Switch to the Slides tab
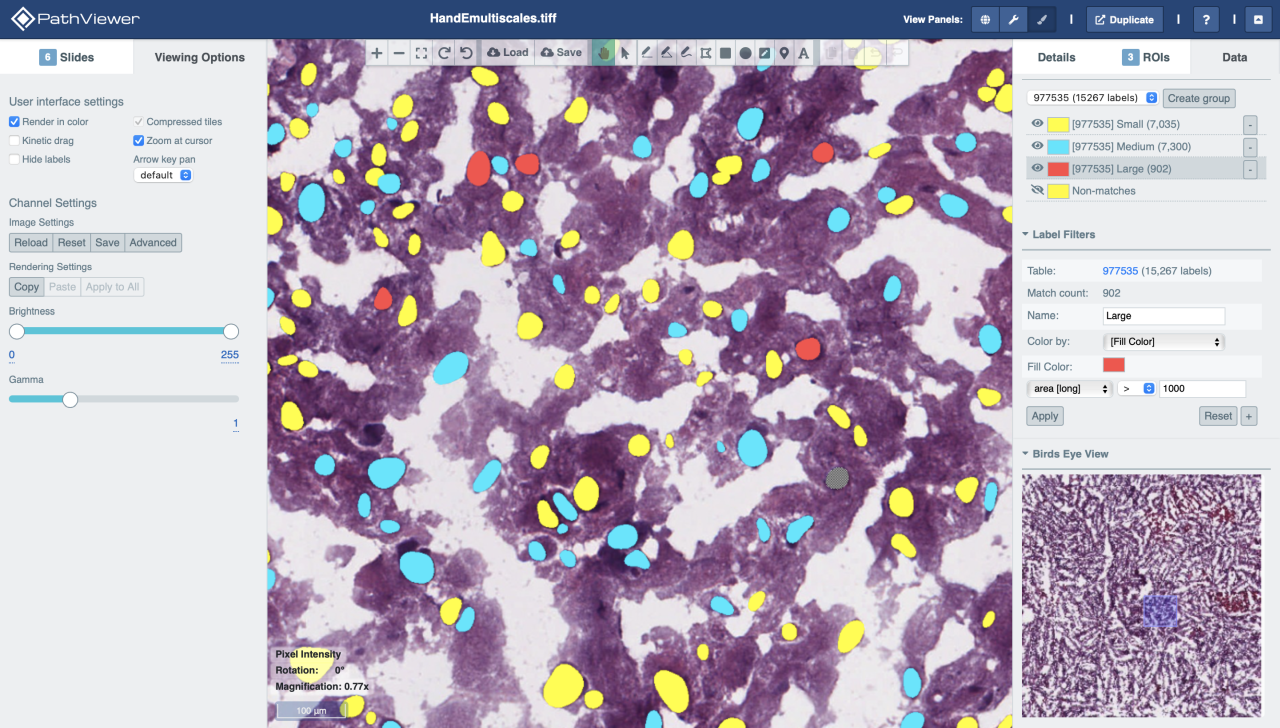 [66, 57]
